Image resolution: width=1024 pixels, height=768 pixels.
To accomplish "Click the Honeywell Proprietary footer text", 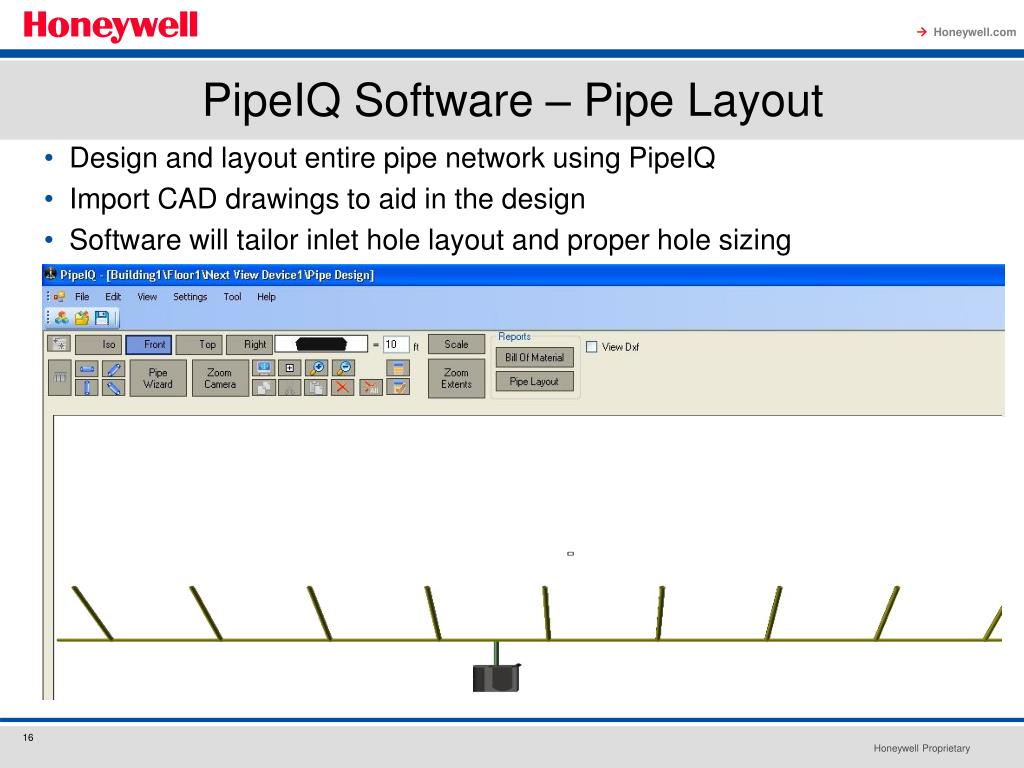I will tap(921, 748).
